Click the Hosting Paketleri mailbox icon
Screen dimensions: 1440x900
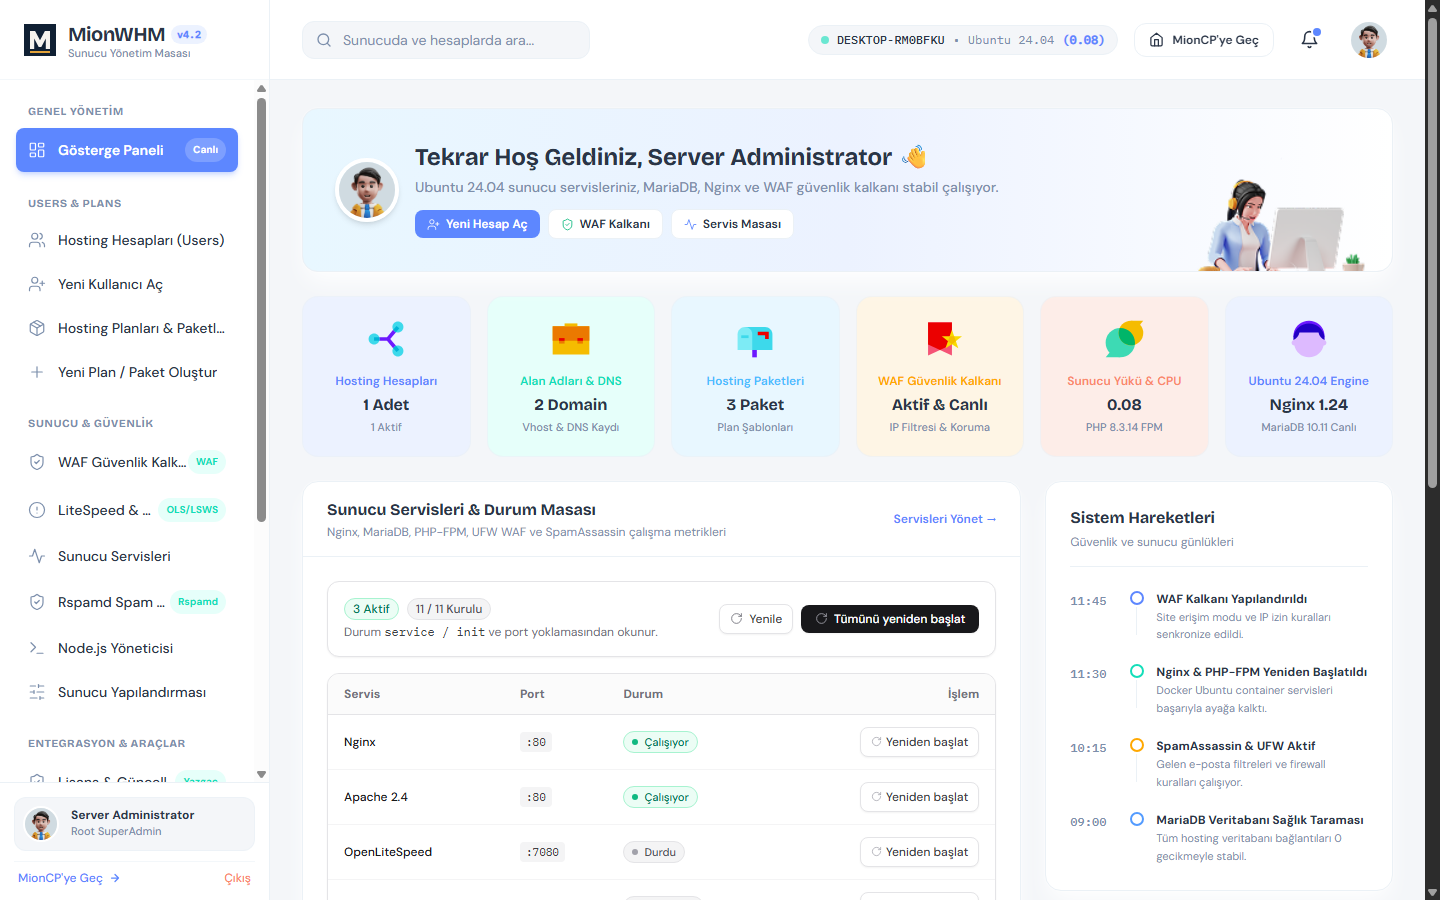pos(755,341)
